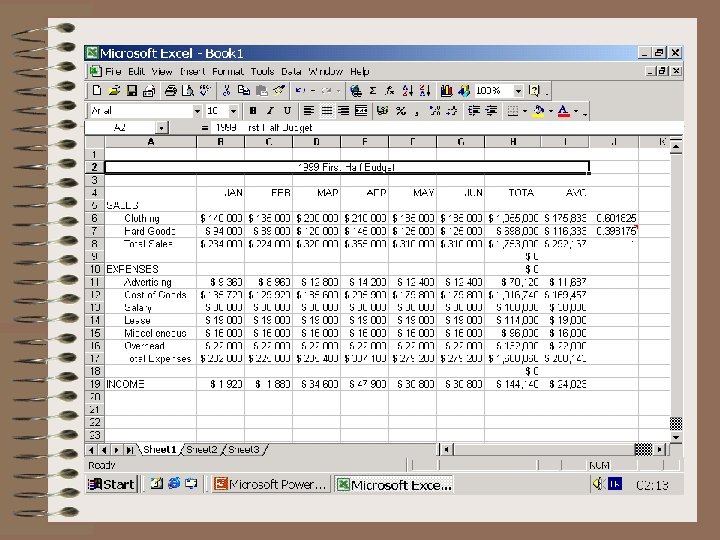Click the Map icon on toolbar
The image size is (720, 540).
pyautogui.click(x=464, y=90)
